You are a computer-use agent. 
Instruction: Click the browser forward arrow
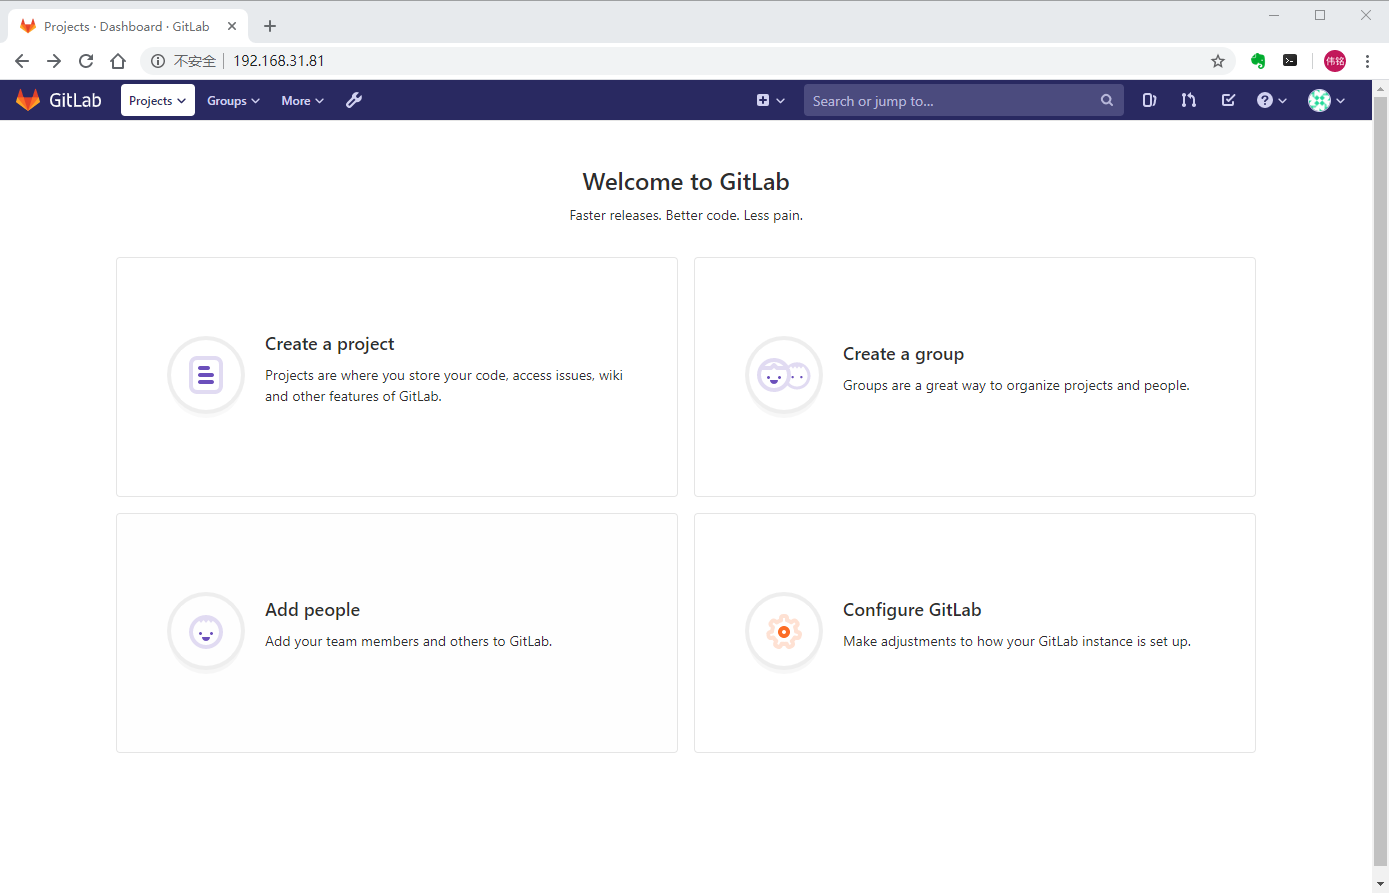point(54,61)
